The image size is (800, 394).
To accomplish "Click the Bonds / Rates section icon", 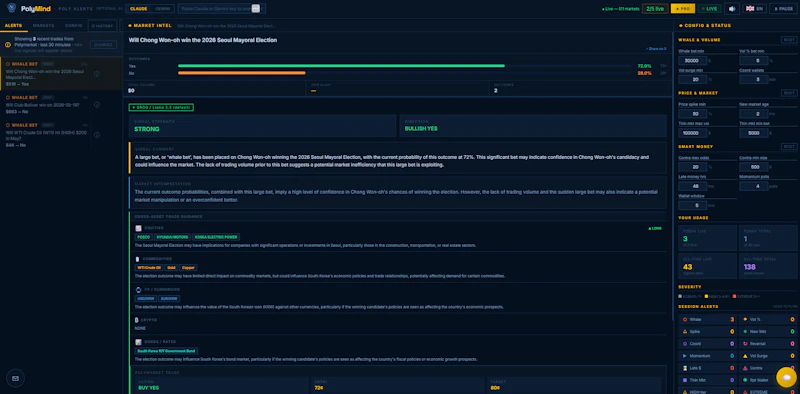I will [x=138, y=342].
